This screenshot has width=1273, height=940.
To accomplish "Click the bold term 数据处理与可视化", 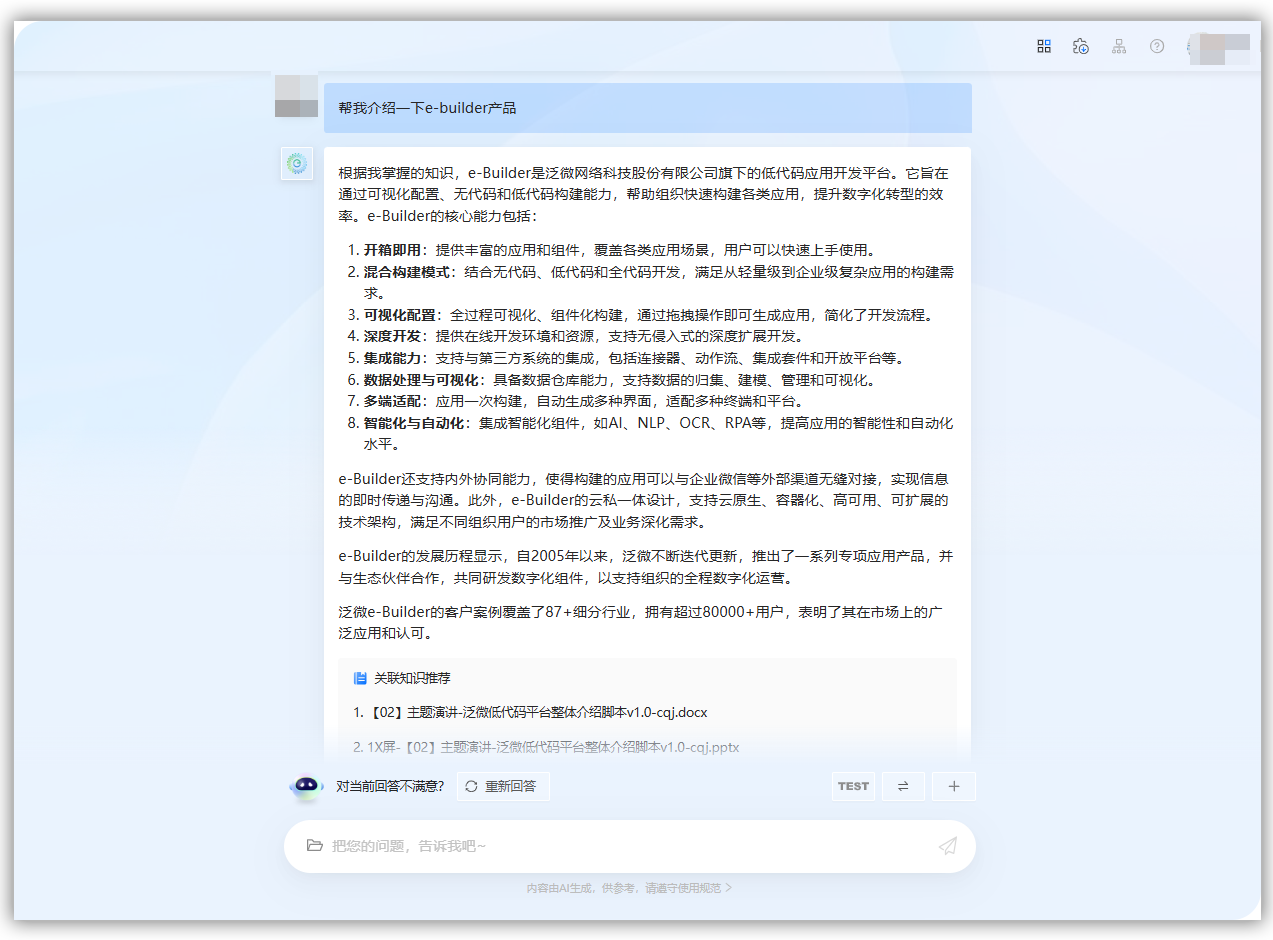I will point(420,380).
